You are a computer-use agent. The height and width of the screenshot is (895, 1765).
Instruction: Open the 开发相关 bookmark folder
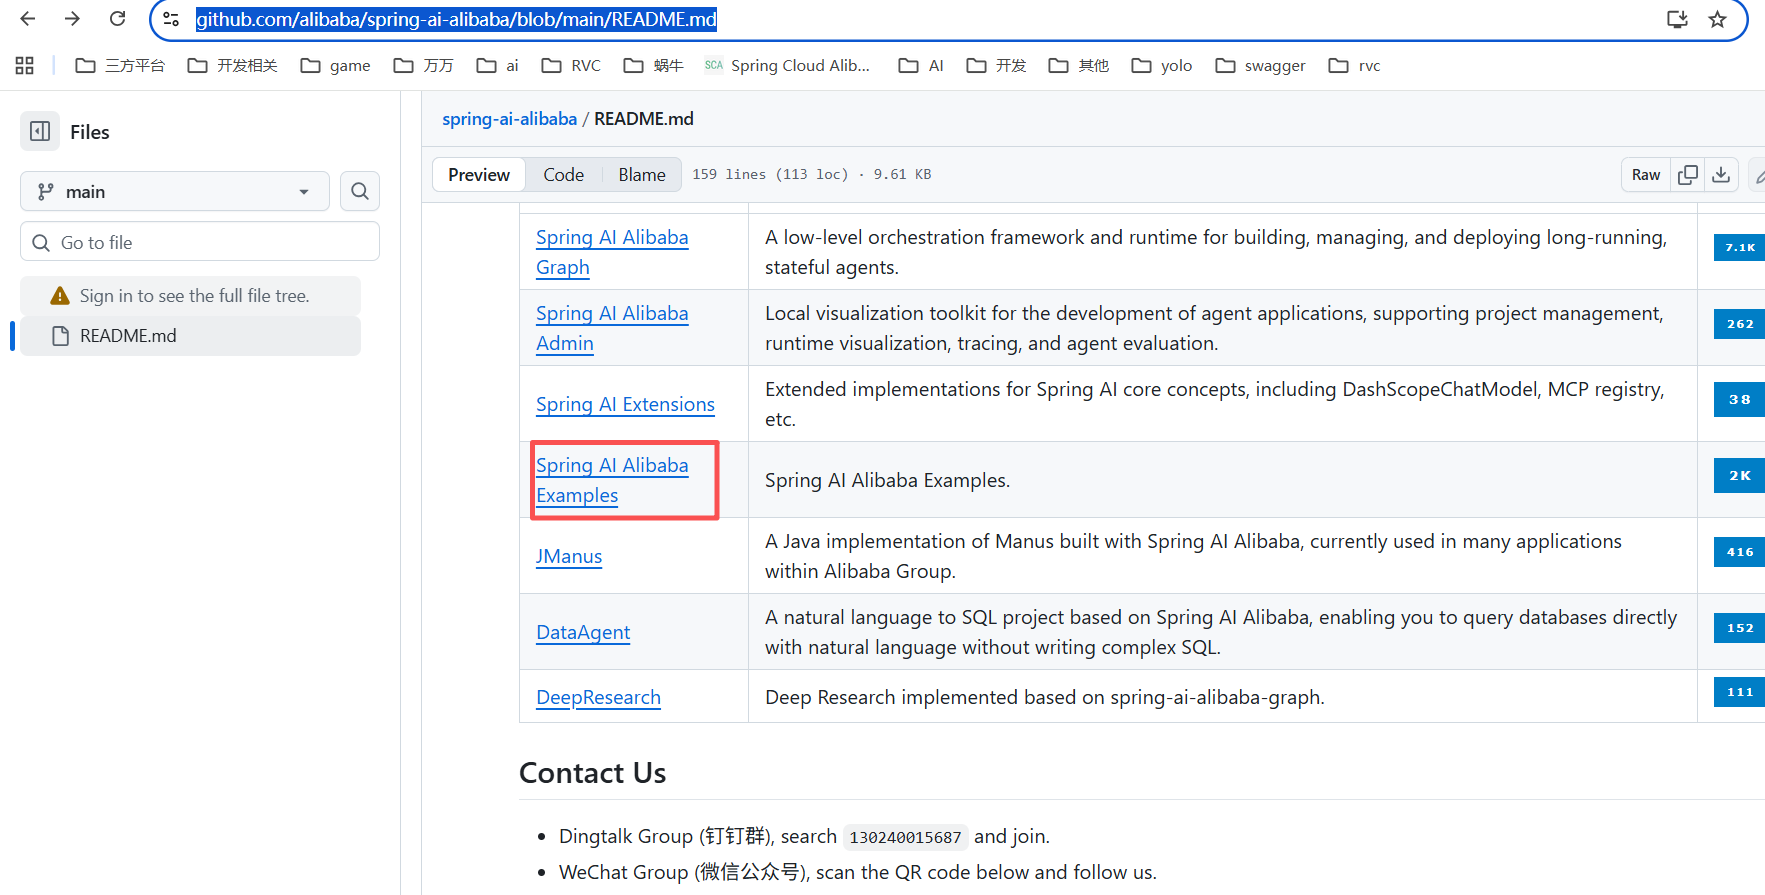coord(232,66)
